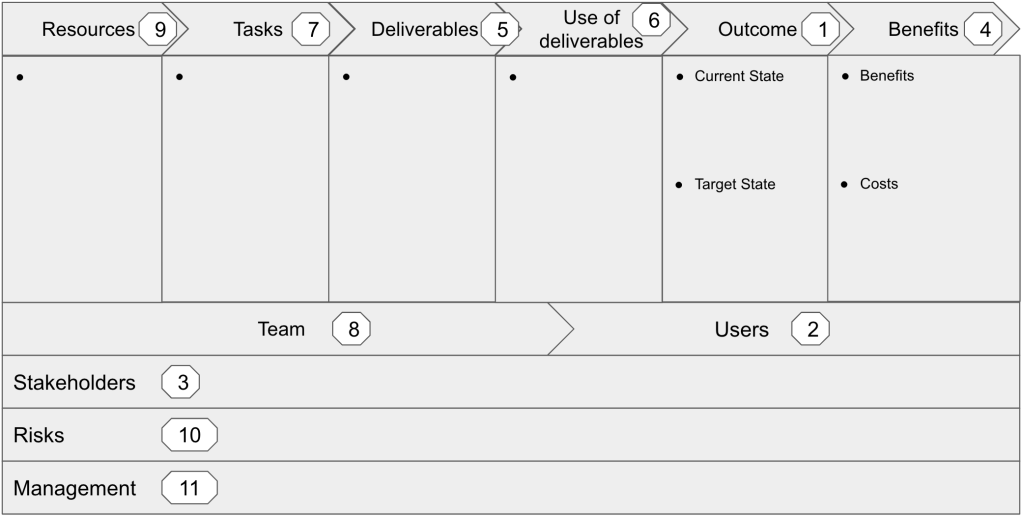Screen dimensions: 1022x516
Task: Select the Target State bullet text
Action: point(735,184)
